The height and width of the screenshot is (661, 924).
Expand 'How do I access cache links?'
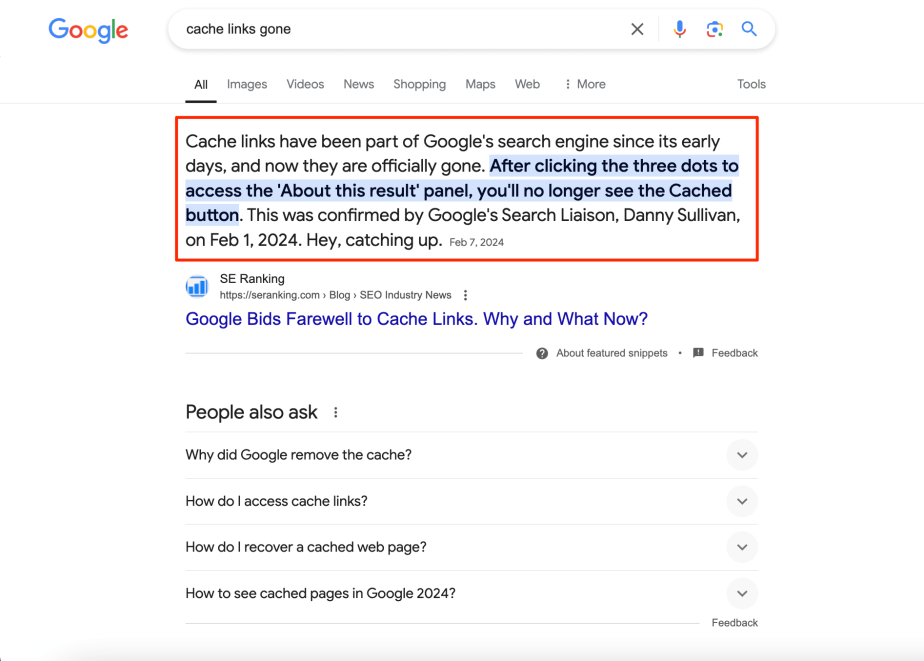[742, 501]
